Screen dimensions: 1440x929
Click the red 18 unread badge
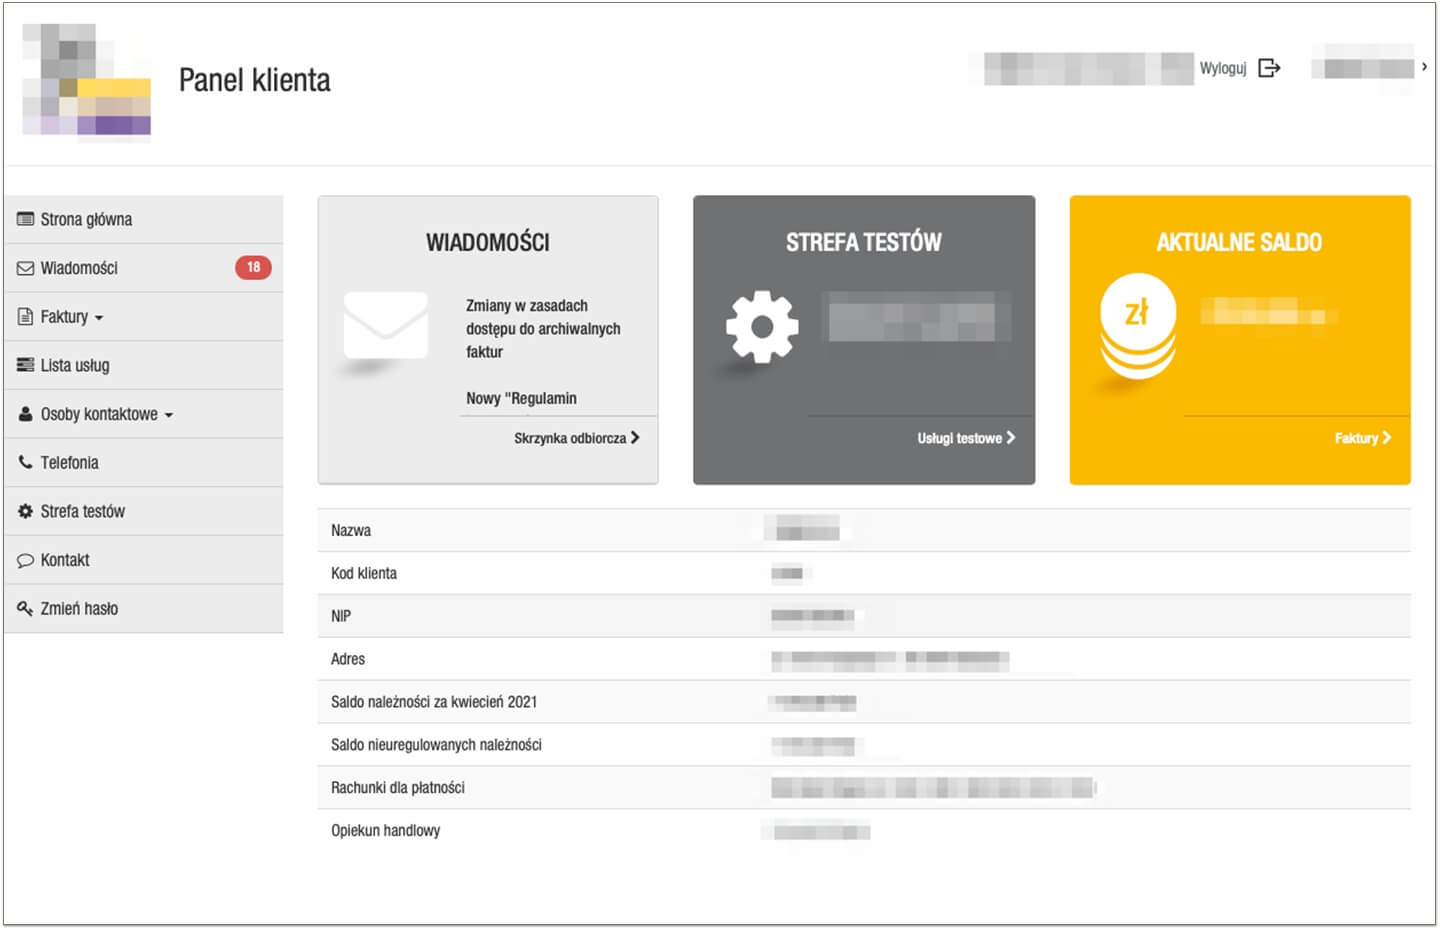coord(253,267)
